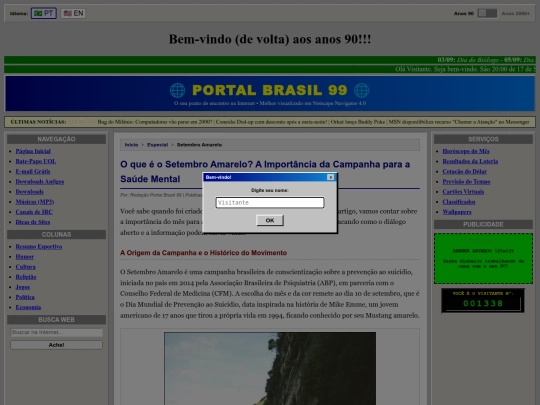Screen dimensions: 540x405
Task: Open Política column
Action: click(x=25, y=297)
